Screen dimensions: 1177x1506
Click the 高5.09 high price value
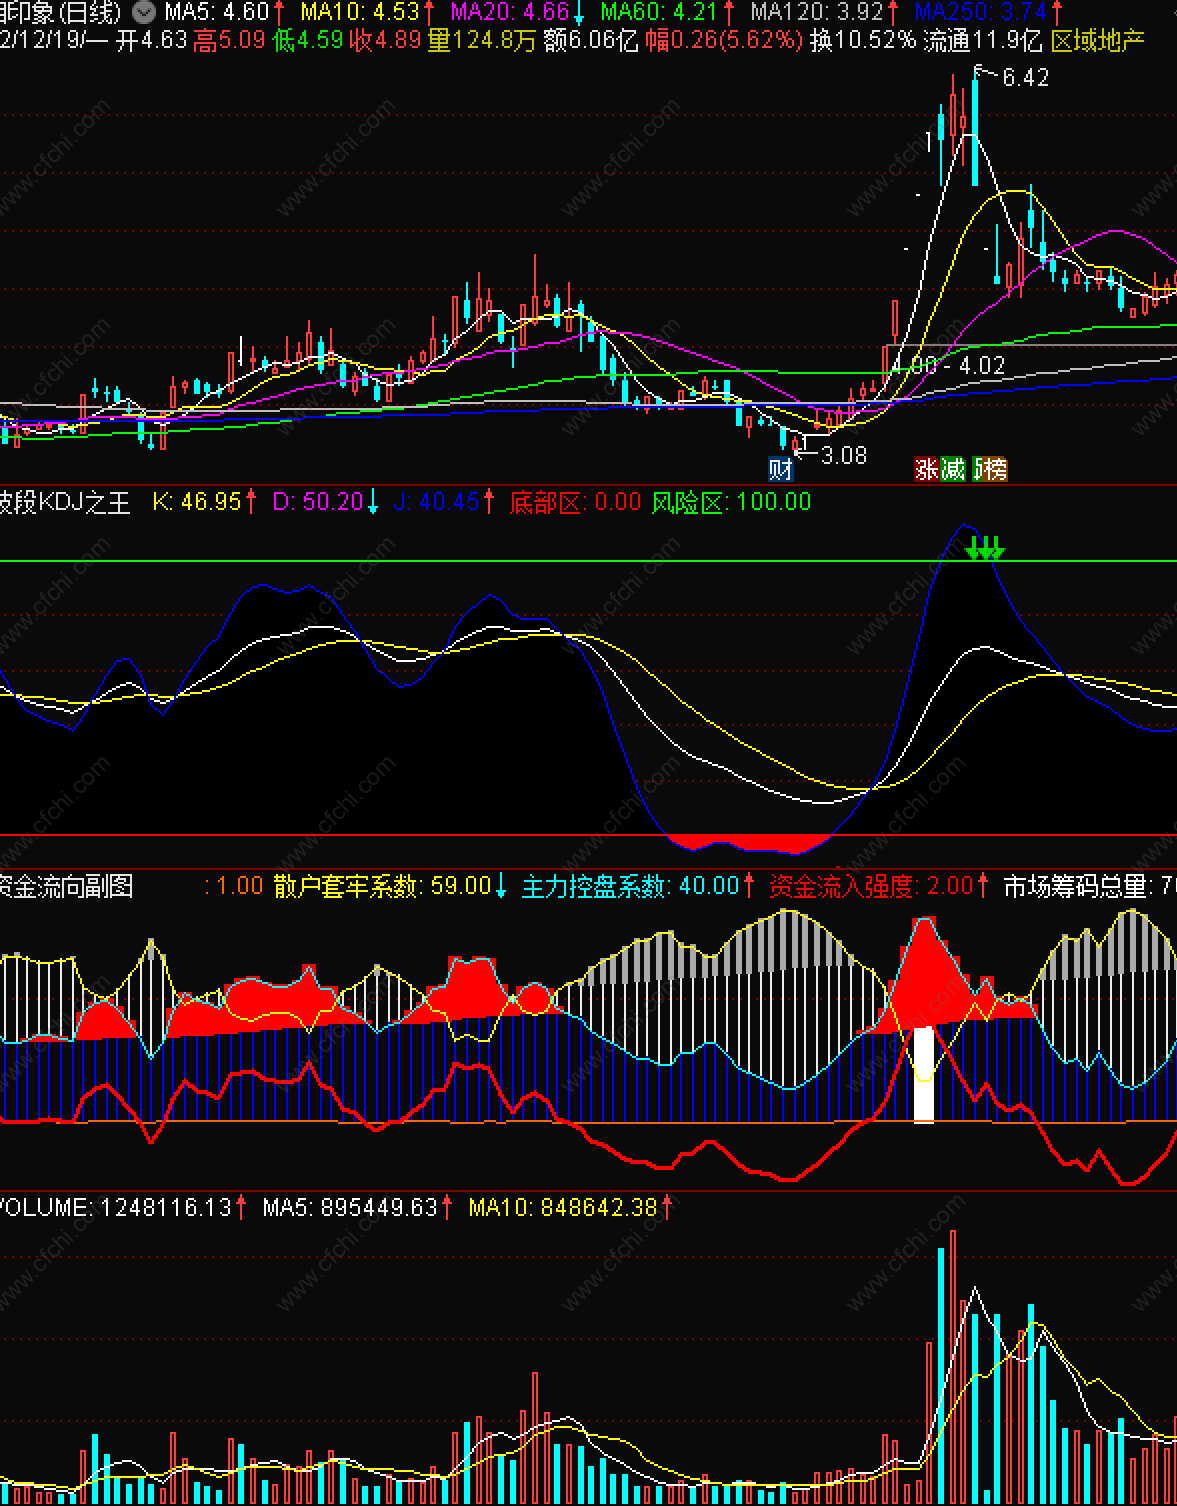[229, 40]
